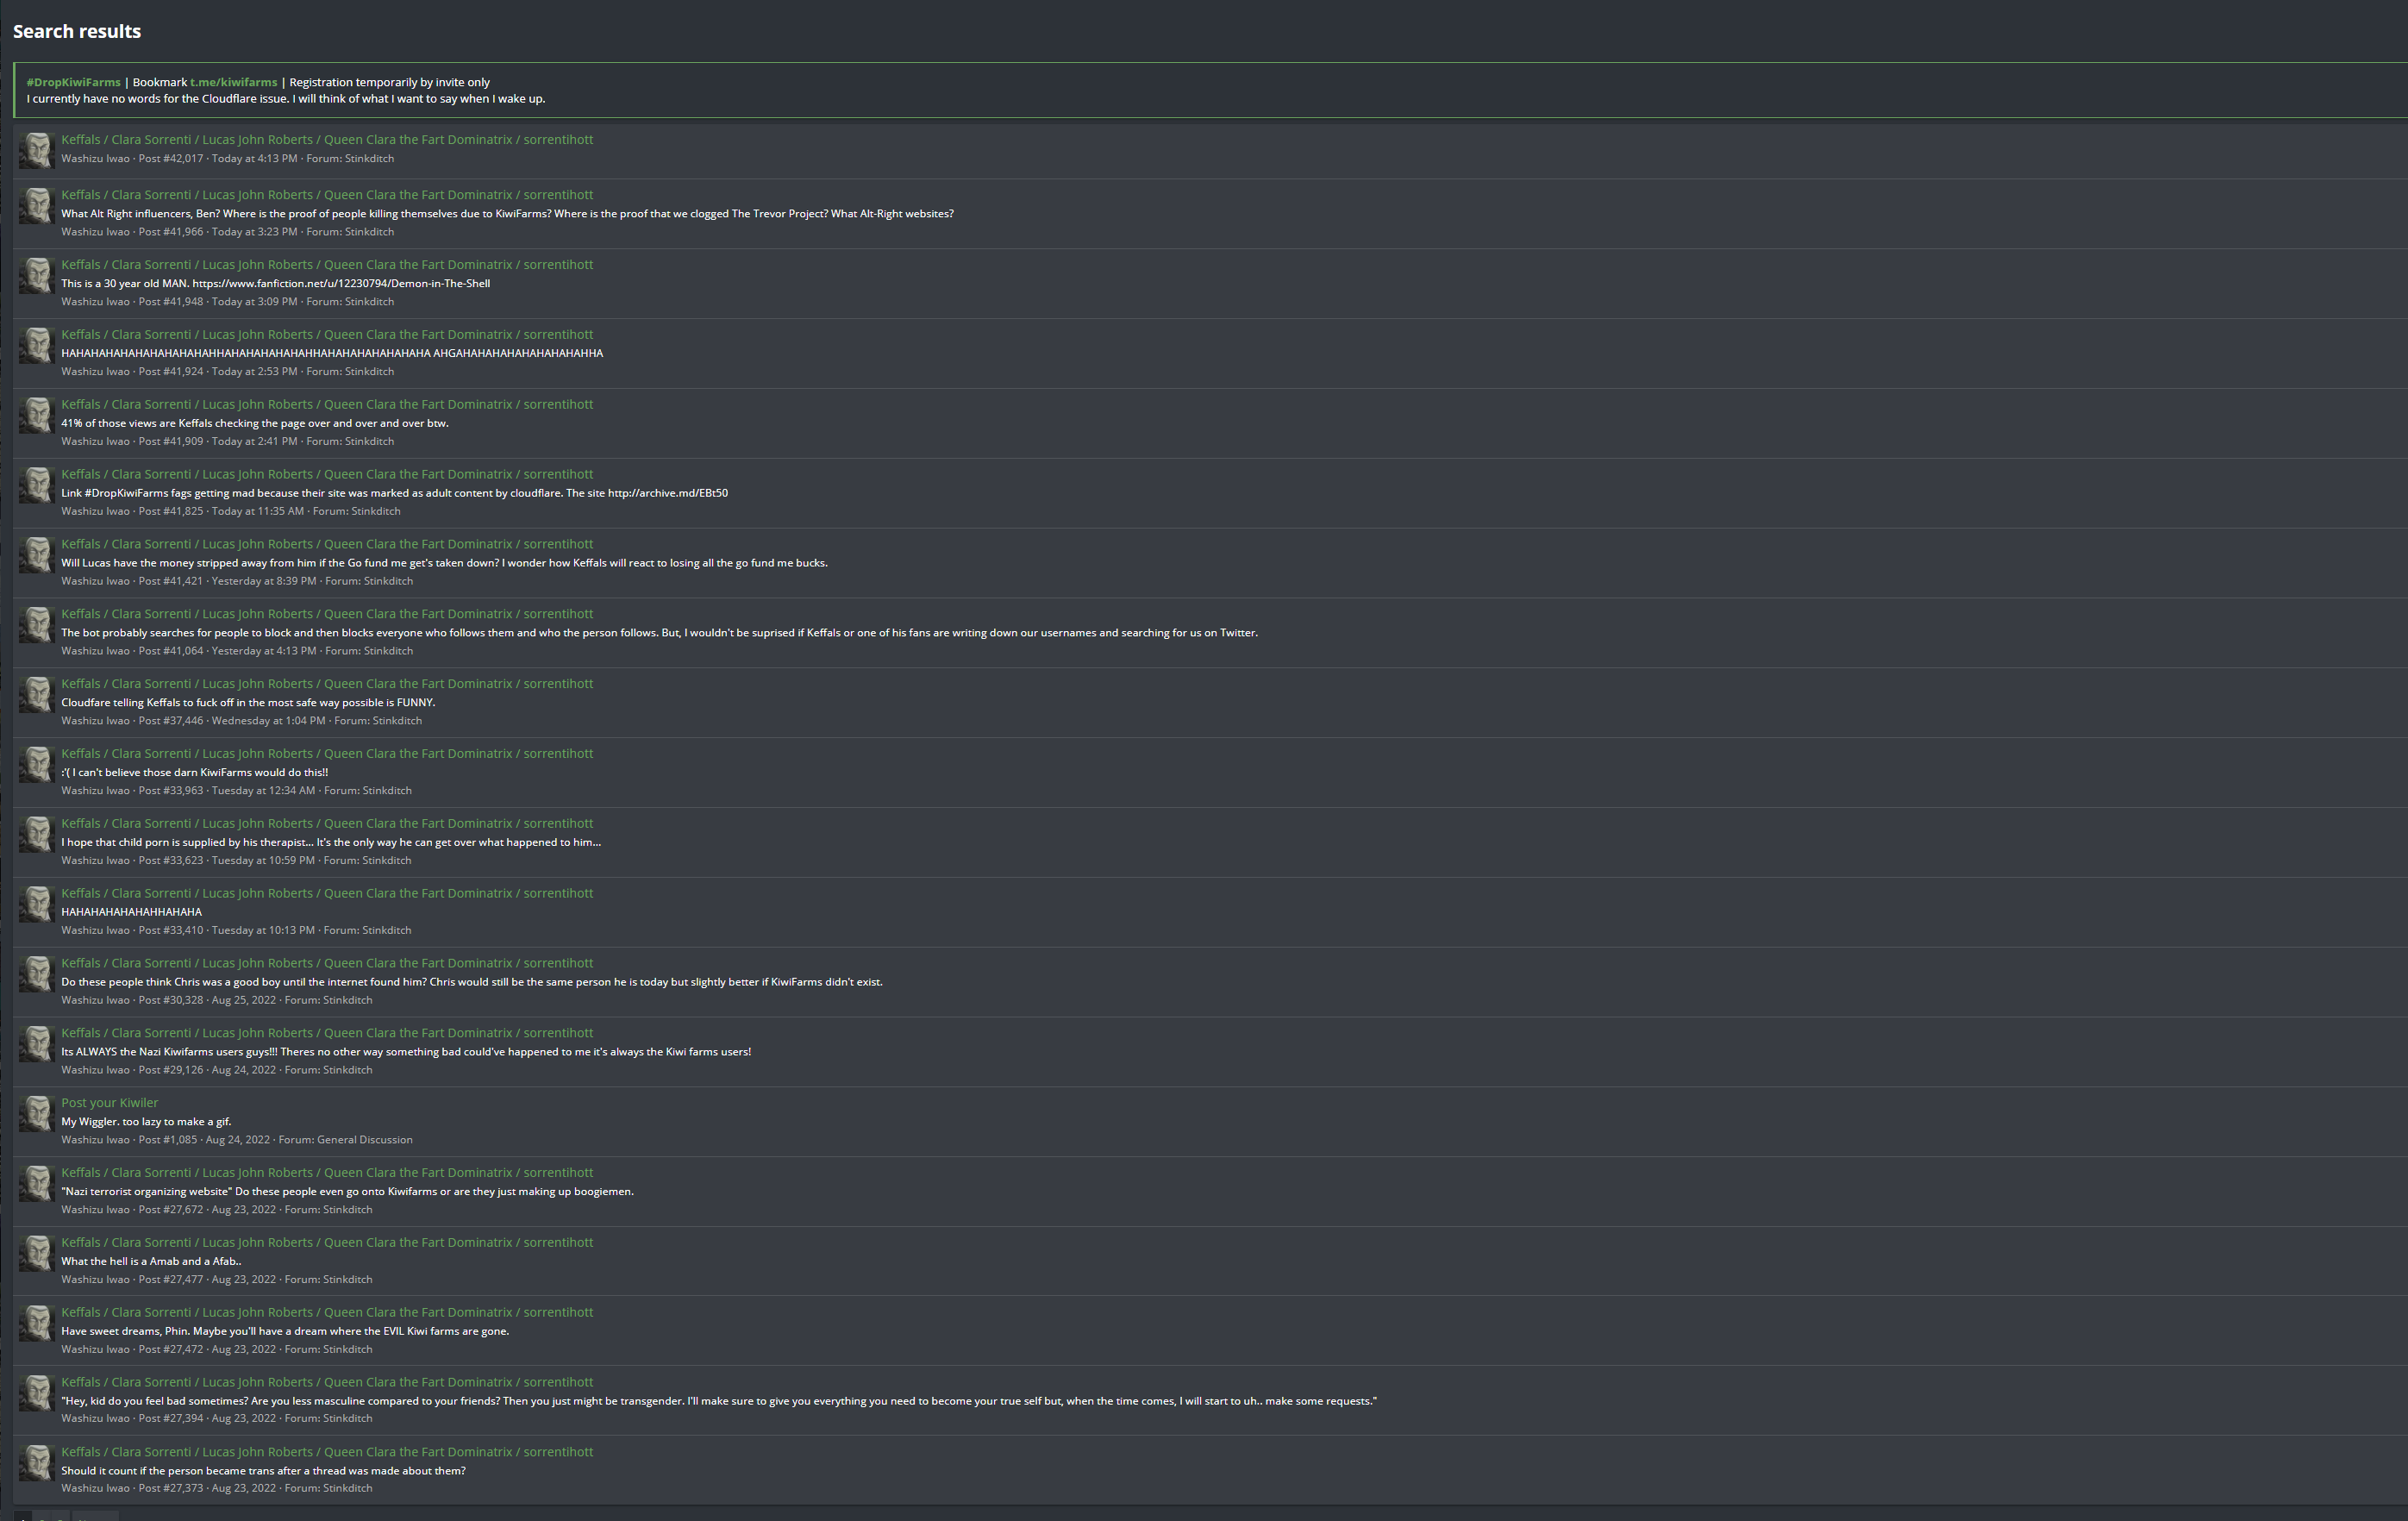
Task: Open the Stinkditch forum link in post #41,825 row
Action: [x=376, y=511]
